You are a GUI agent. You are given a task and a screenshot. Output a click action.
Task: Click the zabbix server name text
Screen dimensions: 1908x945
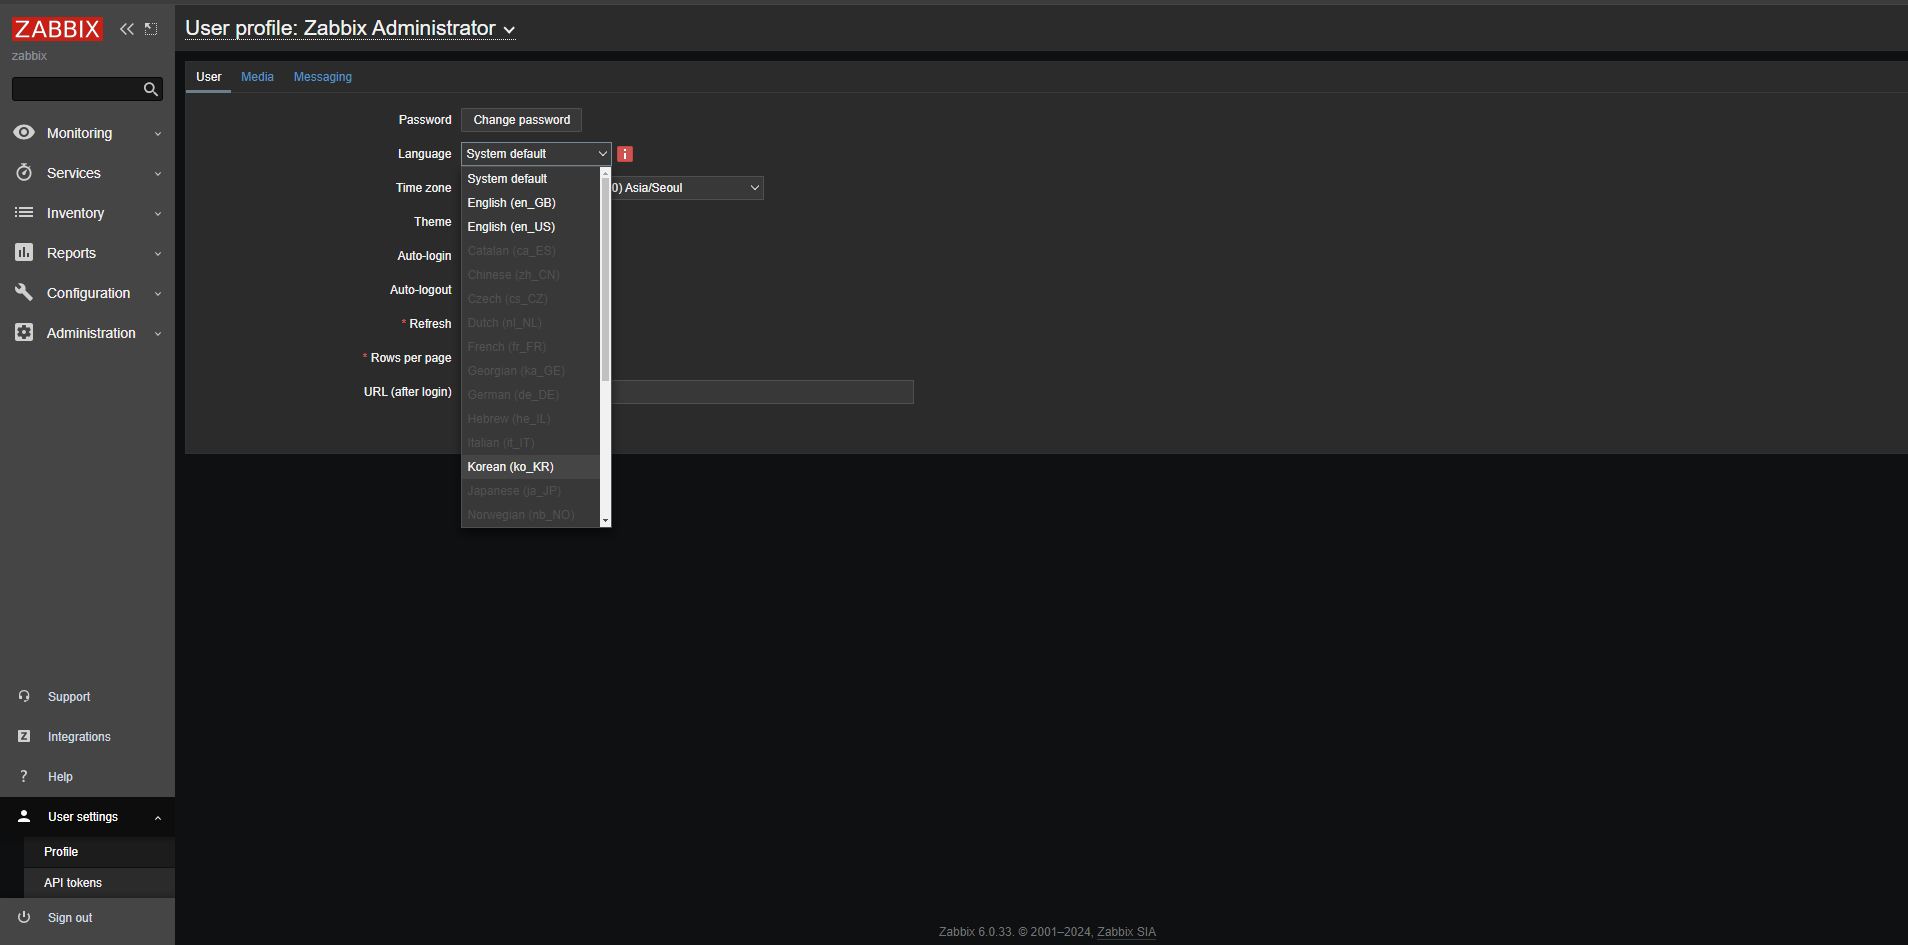click(x=29, y=56)
